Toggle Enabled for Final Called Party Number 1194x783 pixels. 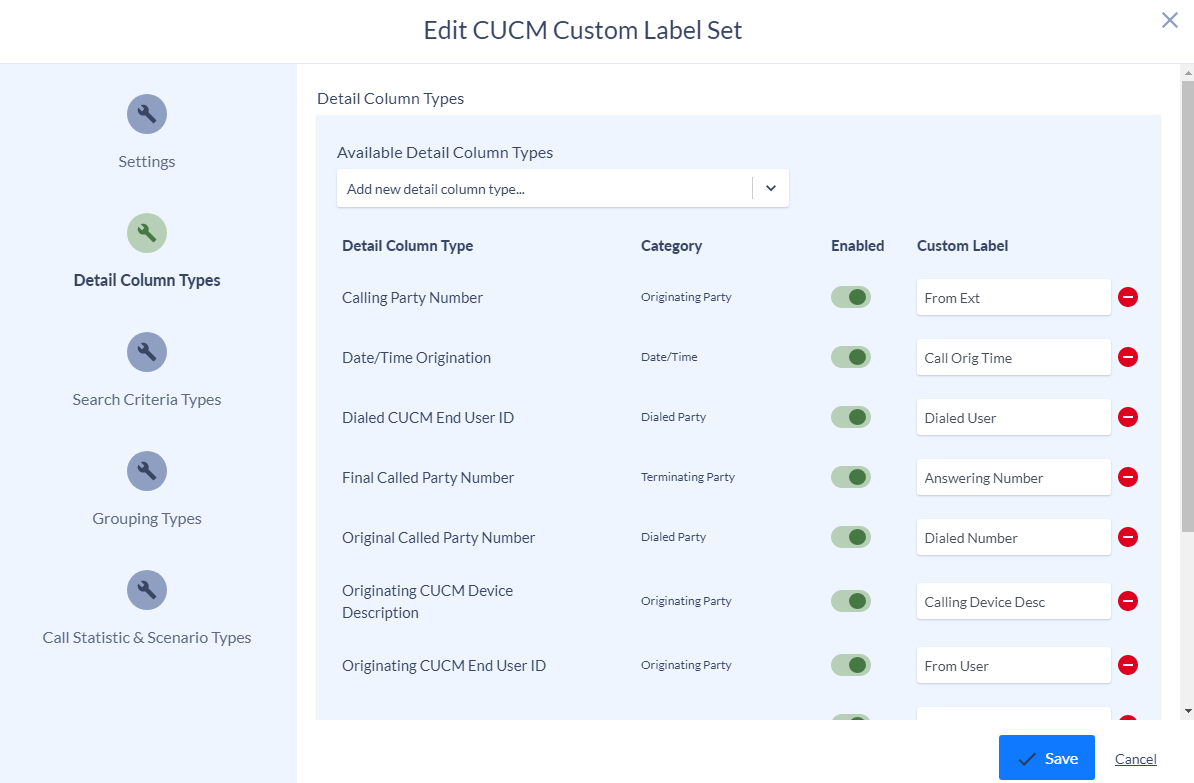[x=851, y=478]
